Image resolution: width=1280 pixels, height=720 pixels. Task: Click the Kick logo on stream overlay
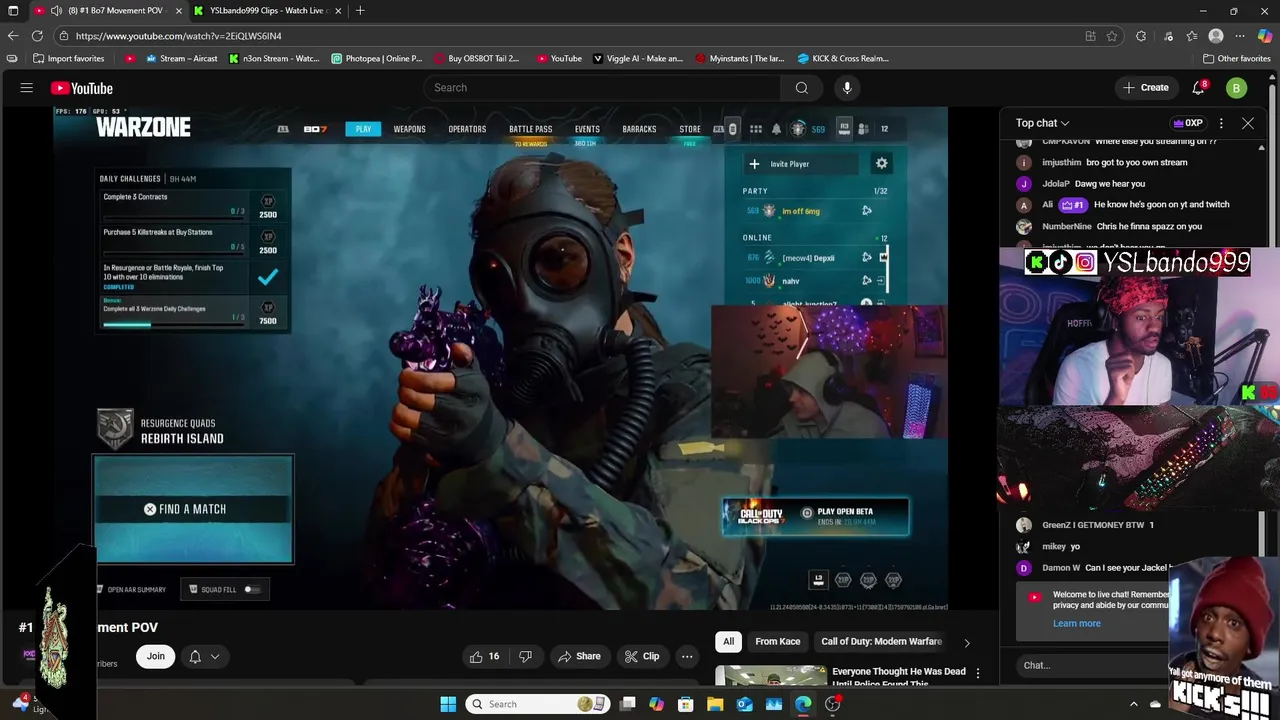click(1037, 262)
